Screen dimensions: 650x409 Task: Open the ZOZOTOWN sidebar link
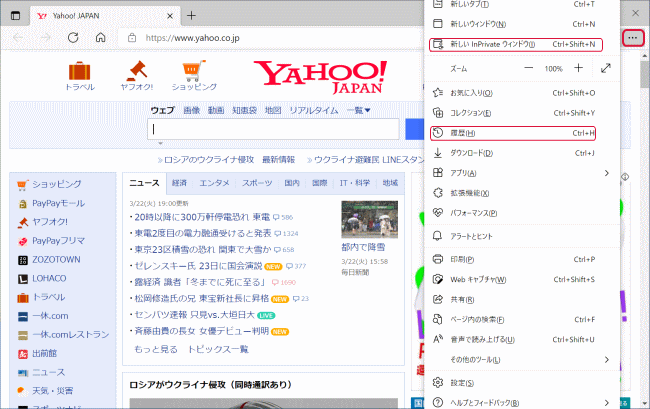coord(56,259)
